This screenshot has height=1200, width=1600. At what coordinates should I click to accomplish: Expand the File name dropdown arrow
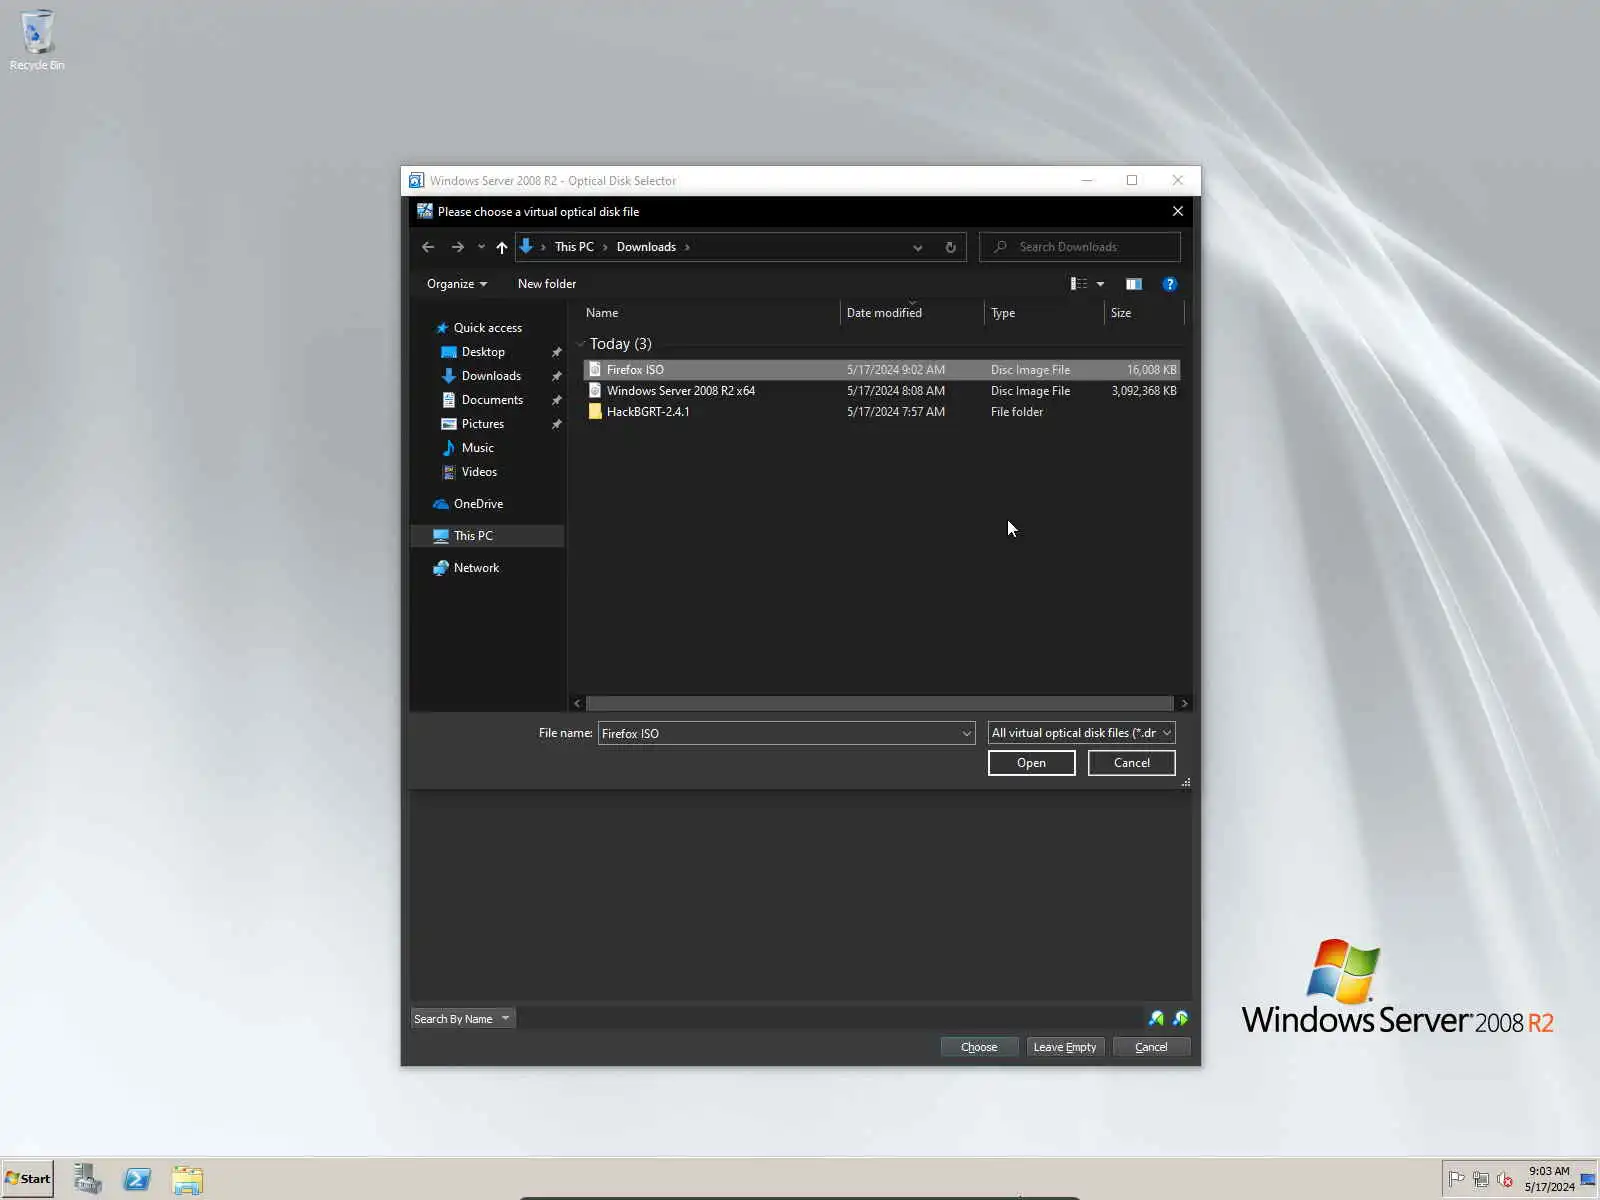tap(967, 734)
